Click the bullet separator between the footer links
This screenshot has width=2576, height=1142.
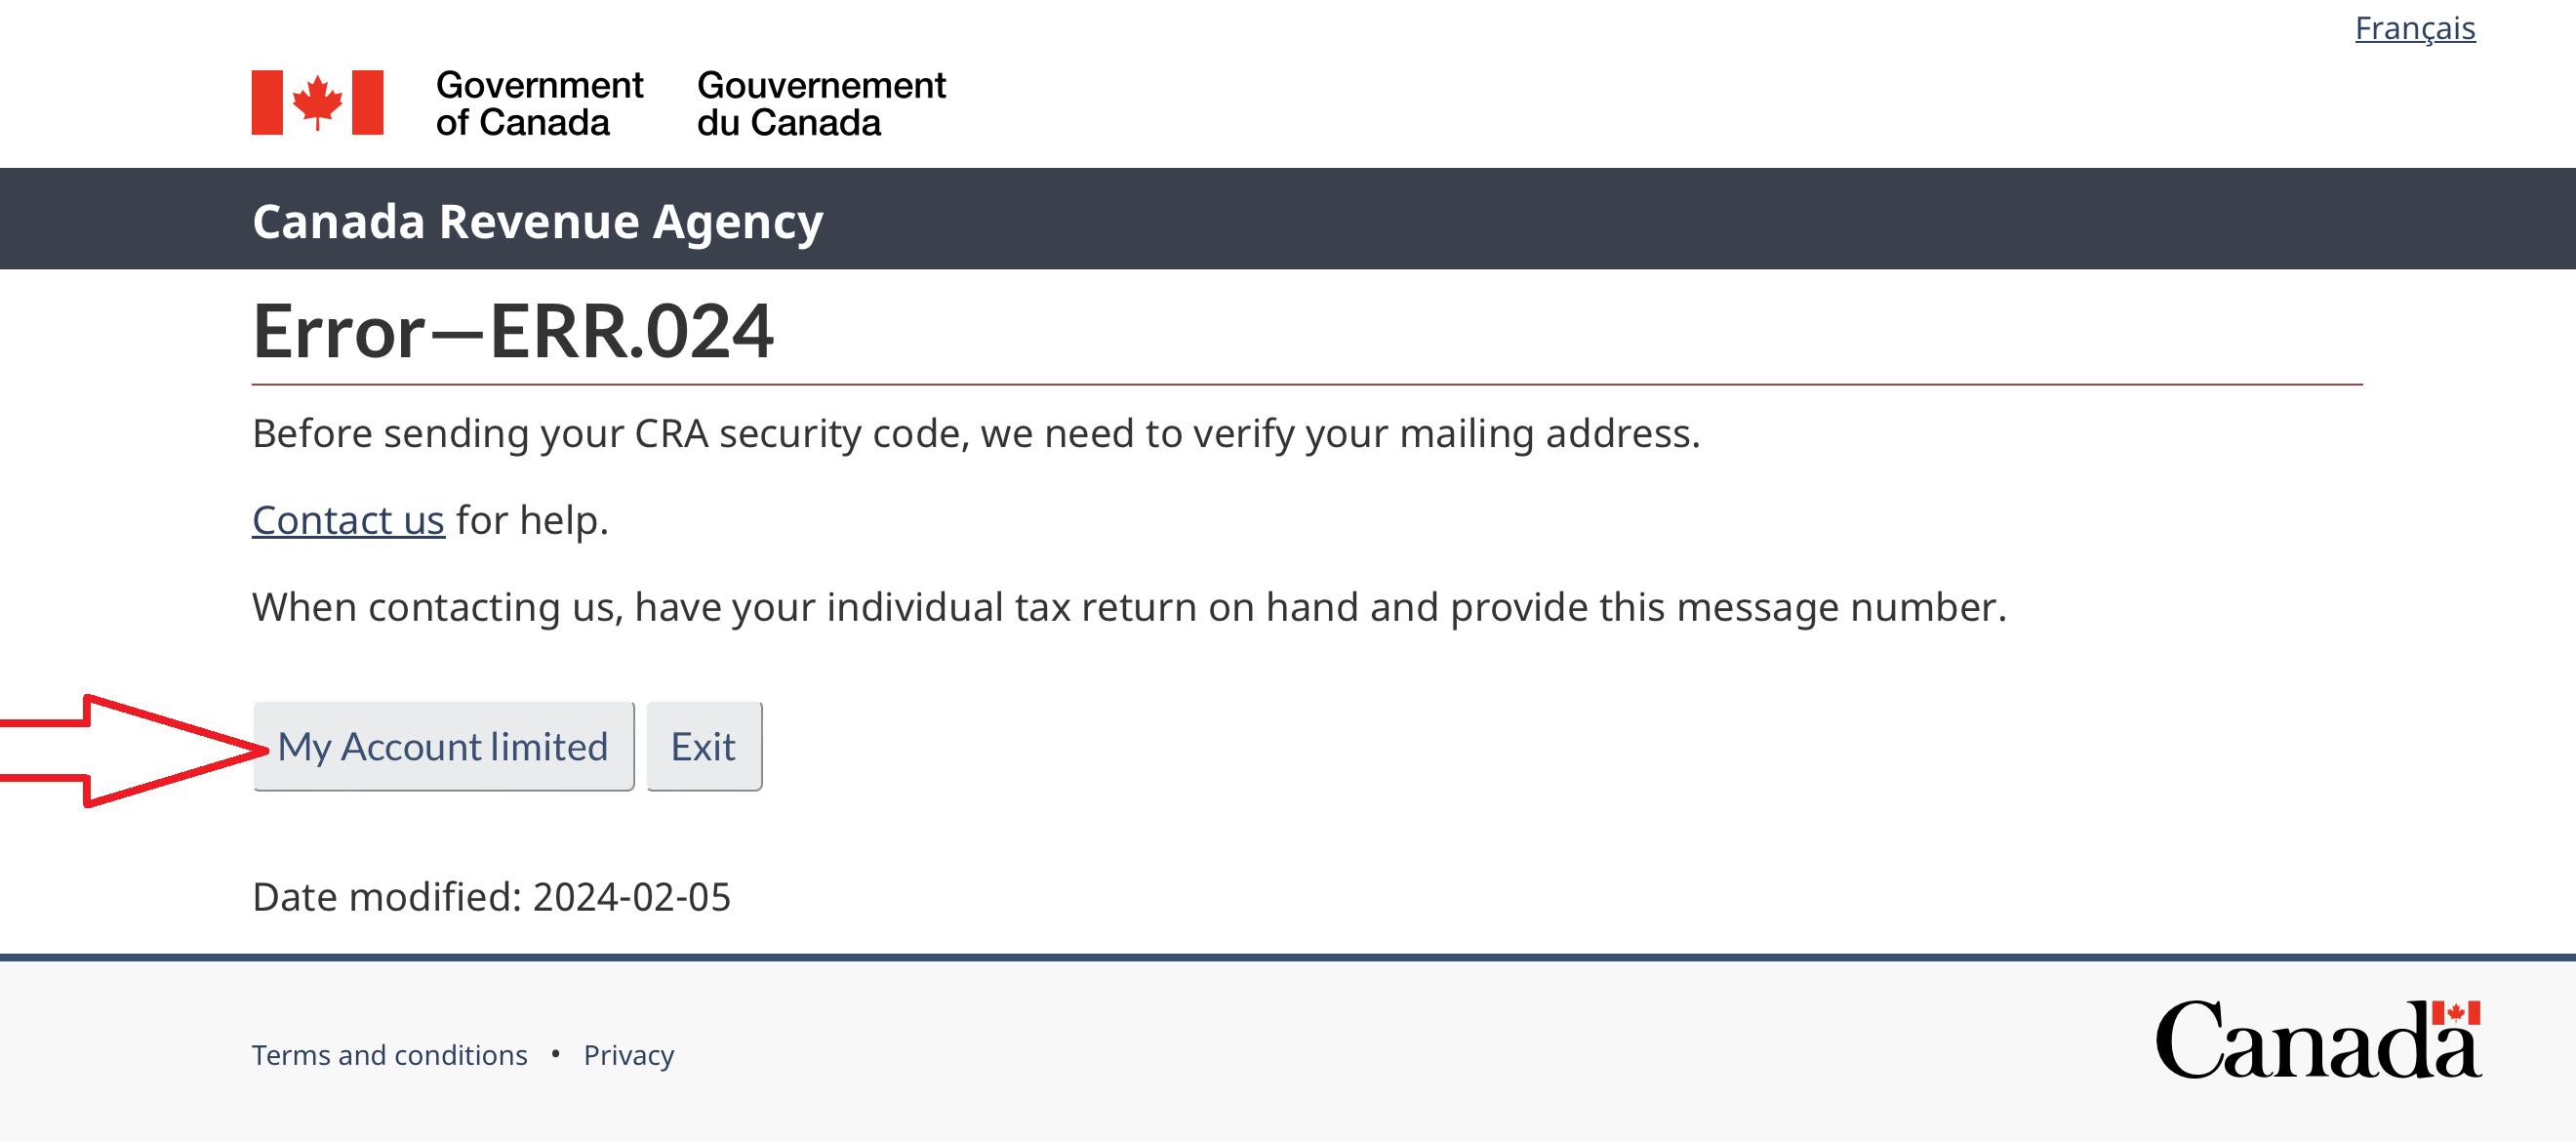point(555,1054)
